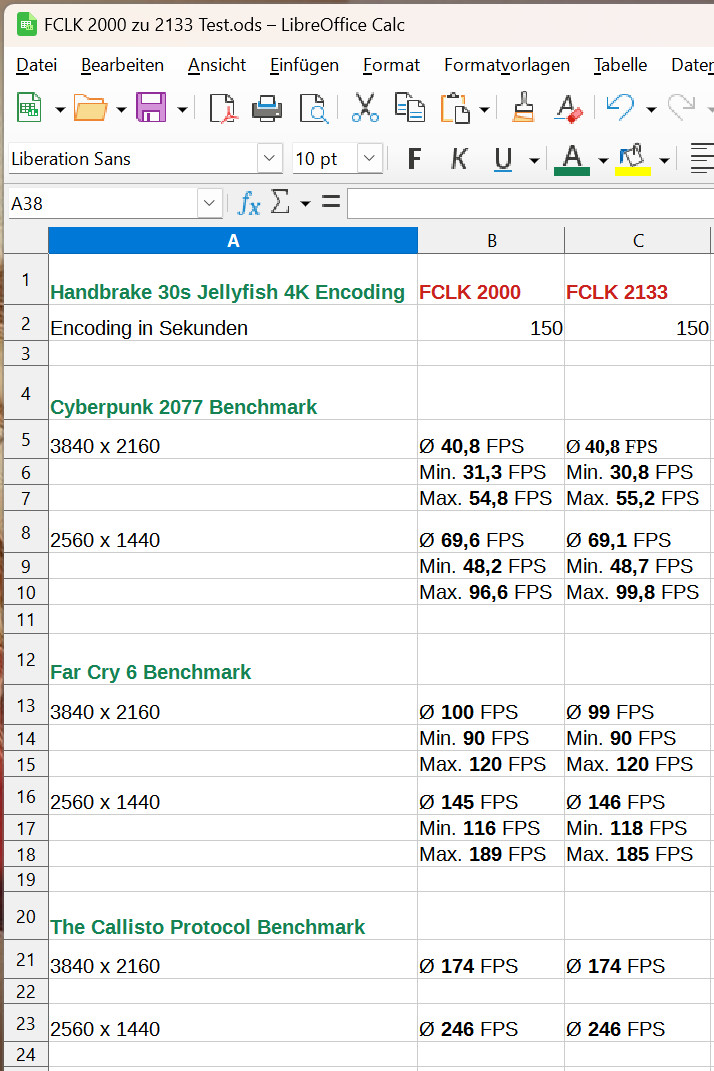Click cell 'Cyberpunk 2077 Benchmark'
The image size is (714, 1071).
click(x=233, y=393)
